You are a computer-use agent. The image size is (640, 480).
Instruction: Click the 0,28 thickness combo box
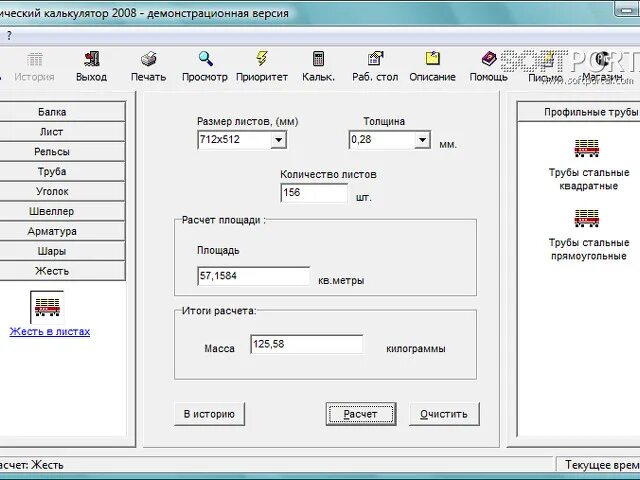(390, 140)
